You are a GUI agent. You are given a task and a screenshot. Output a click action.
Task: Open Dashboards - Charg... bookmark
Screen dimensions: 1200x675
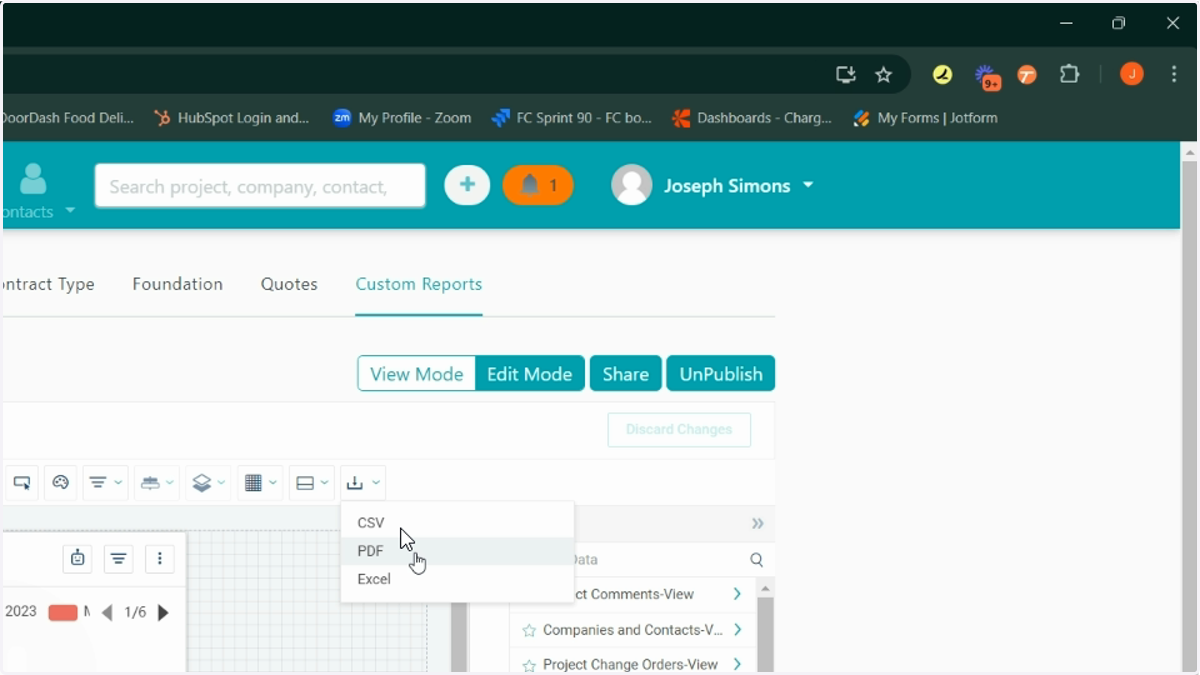[x=752, y=118]
